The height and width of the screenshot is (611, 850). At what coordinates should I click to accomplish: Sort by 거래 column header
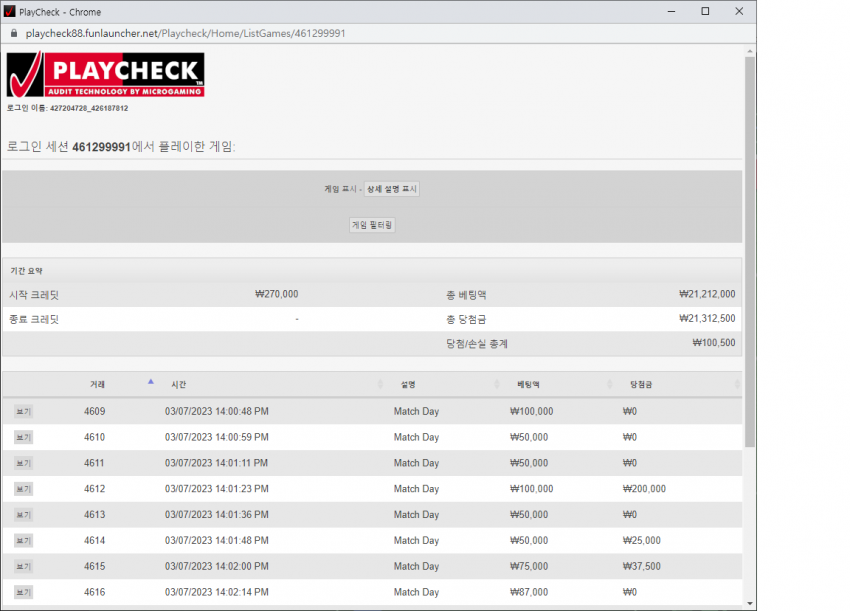(x=97, y=384)
